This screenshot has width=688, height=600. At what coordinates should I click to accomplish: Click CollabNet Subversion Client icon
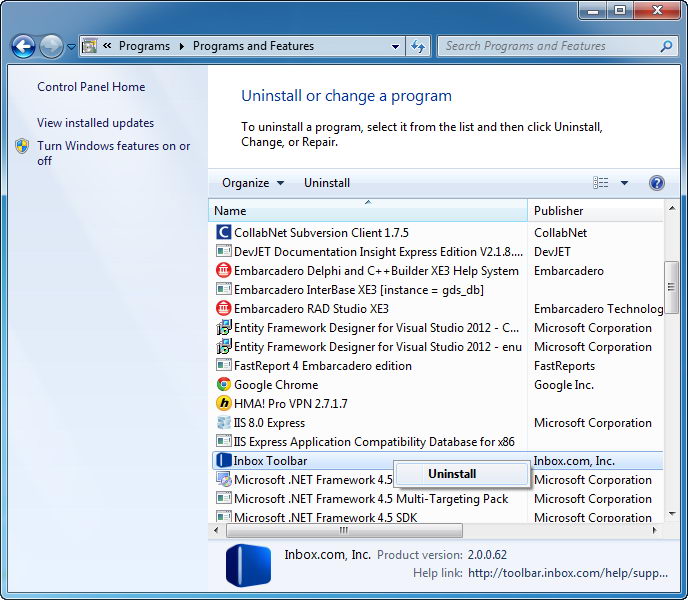point(224,232)
